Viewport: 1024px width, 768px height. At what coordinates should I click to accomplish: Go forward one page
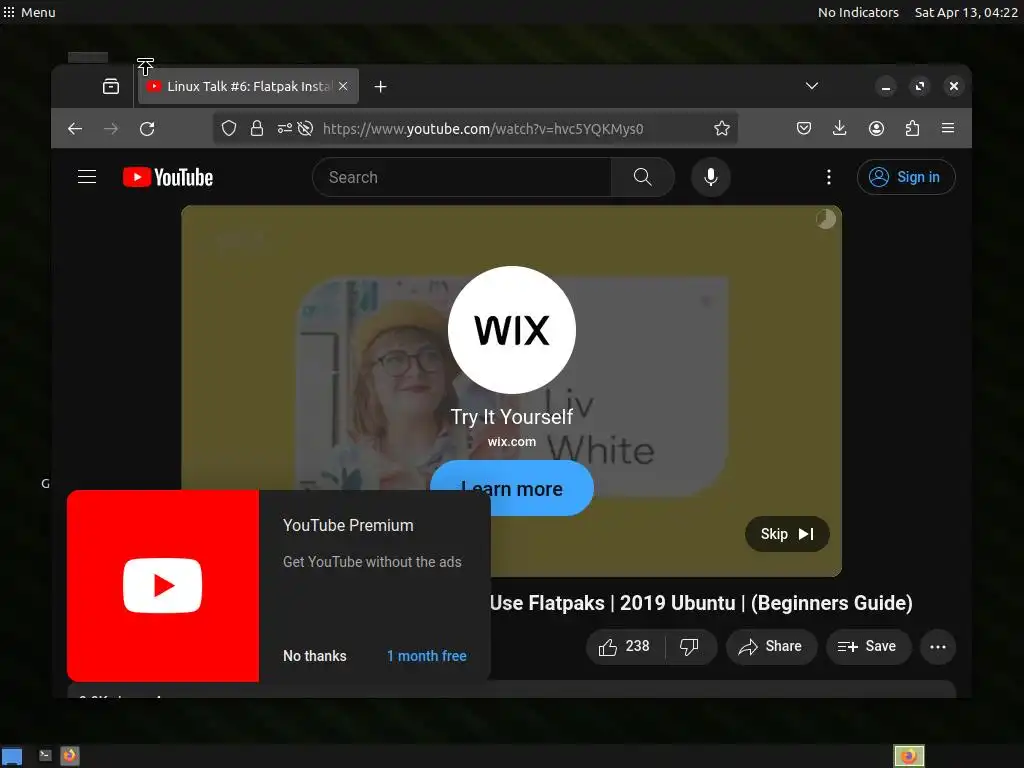111,129
